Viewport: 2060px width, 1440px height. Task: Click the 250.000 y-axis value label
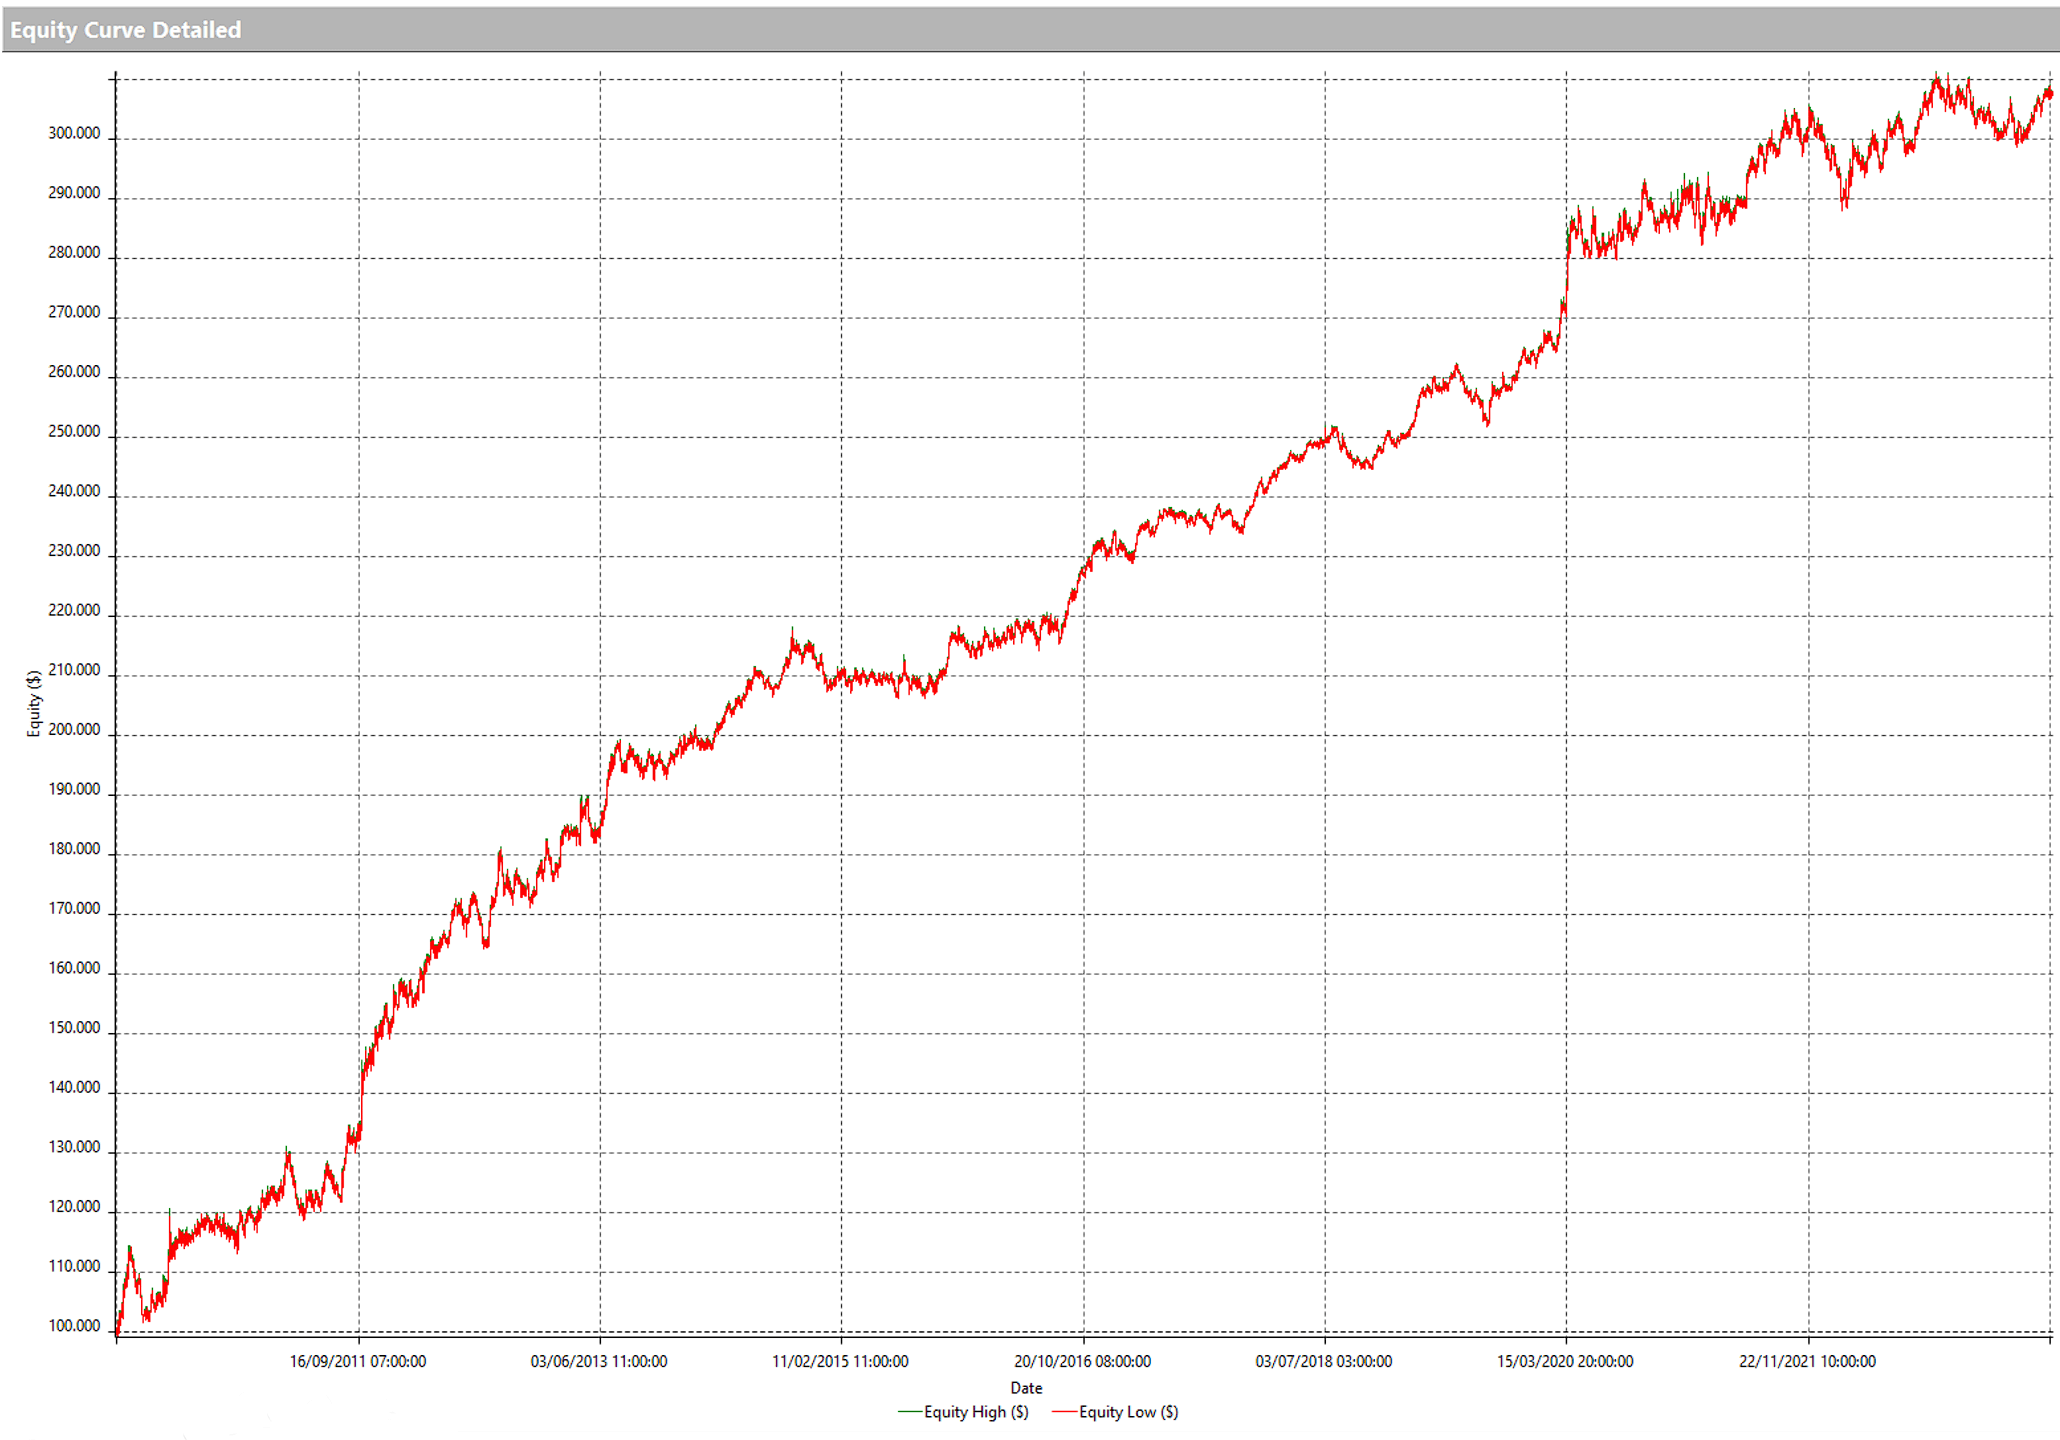click(x=74, y=432)
